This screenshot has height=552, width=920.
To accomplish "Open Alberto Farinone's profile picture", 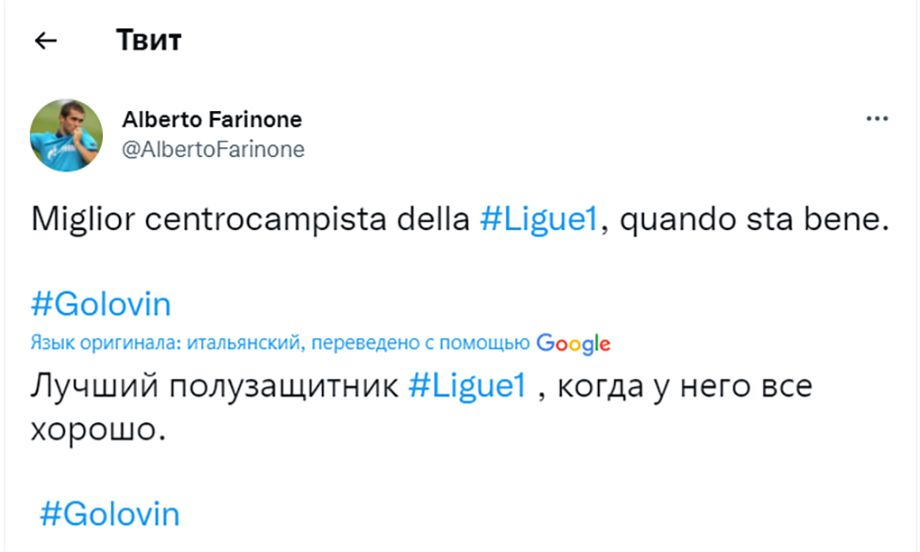I will click(66, 135).
